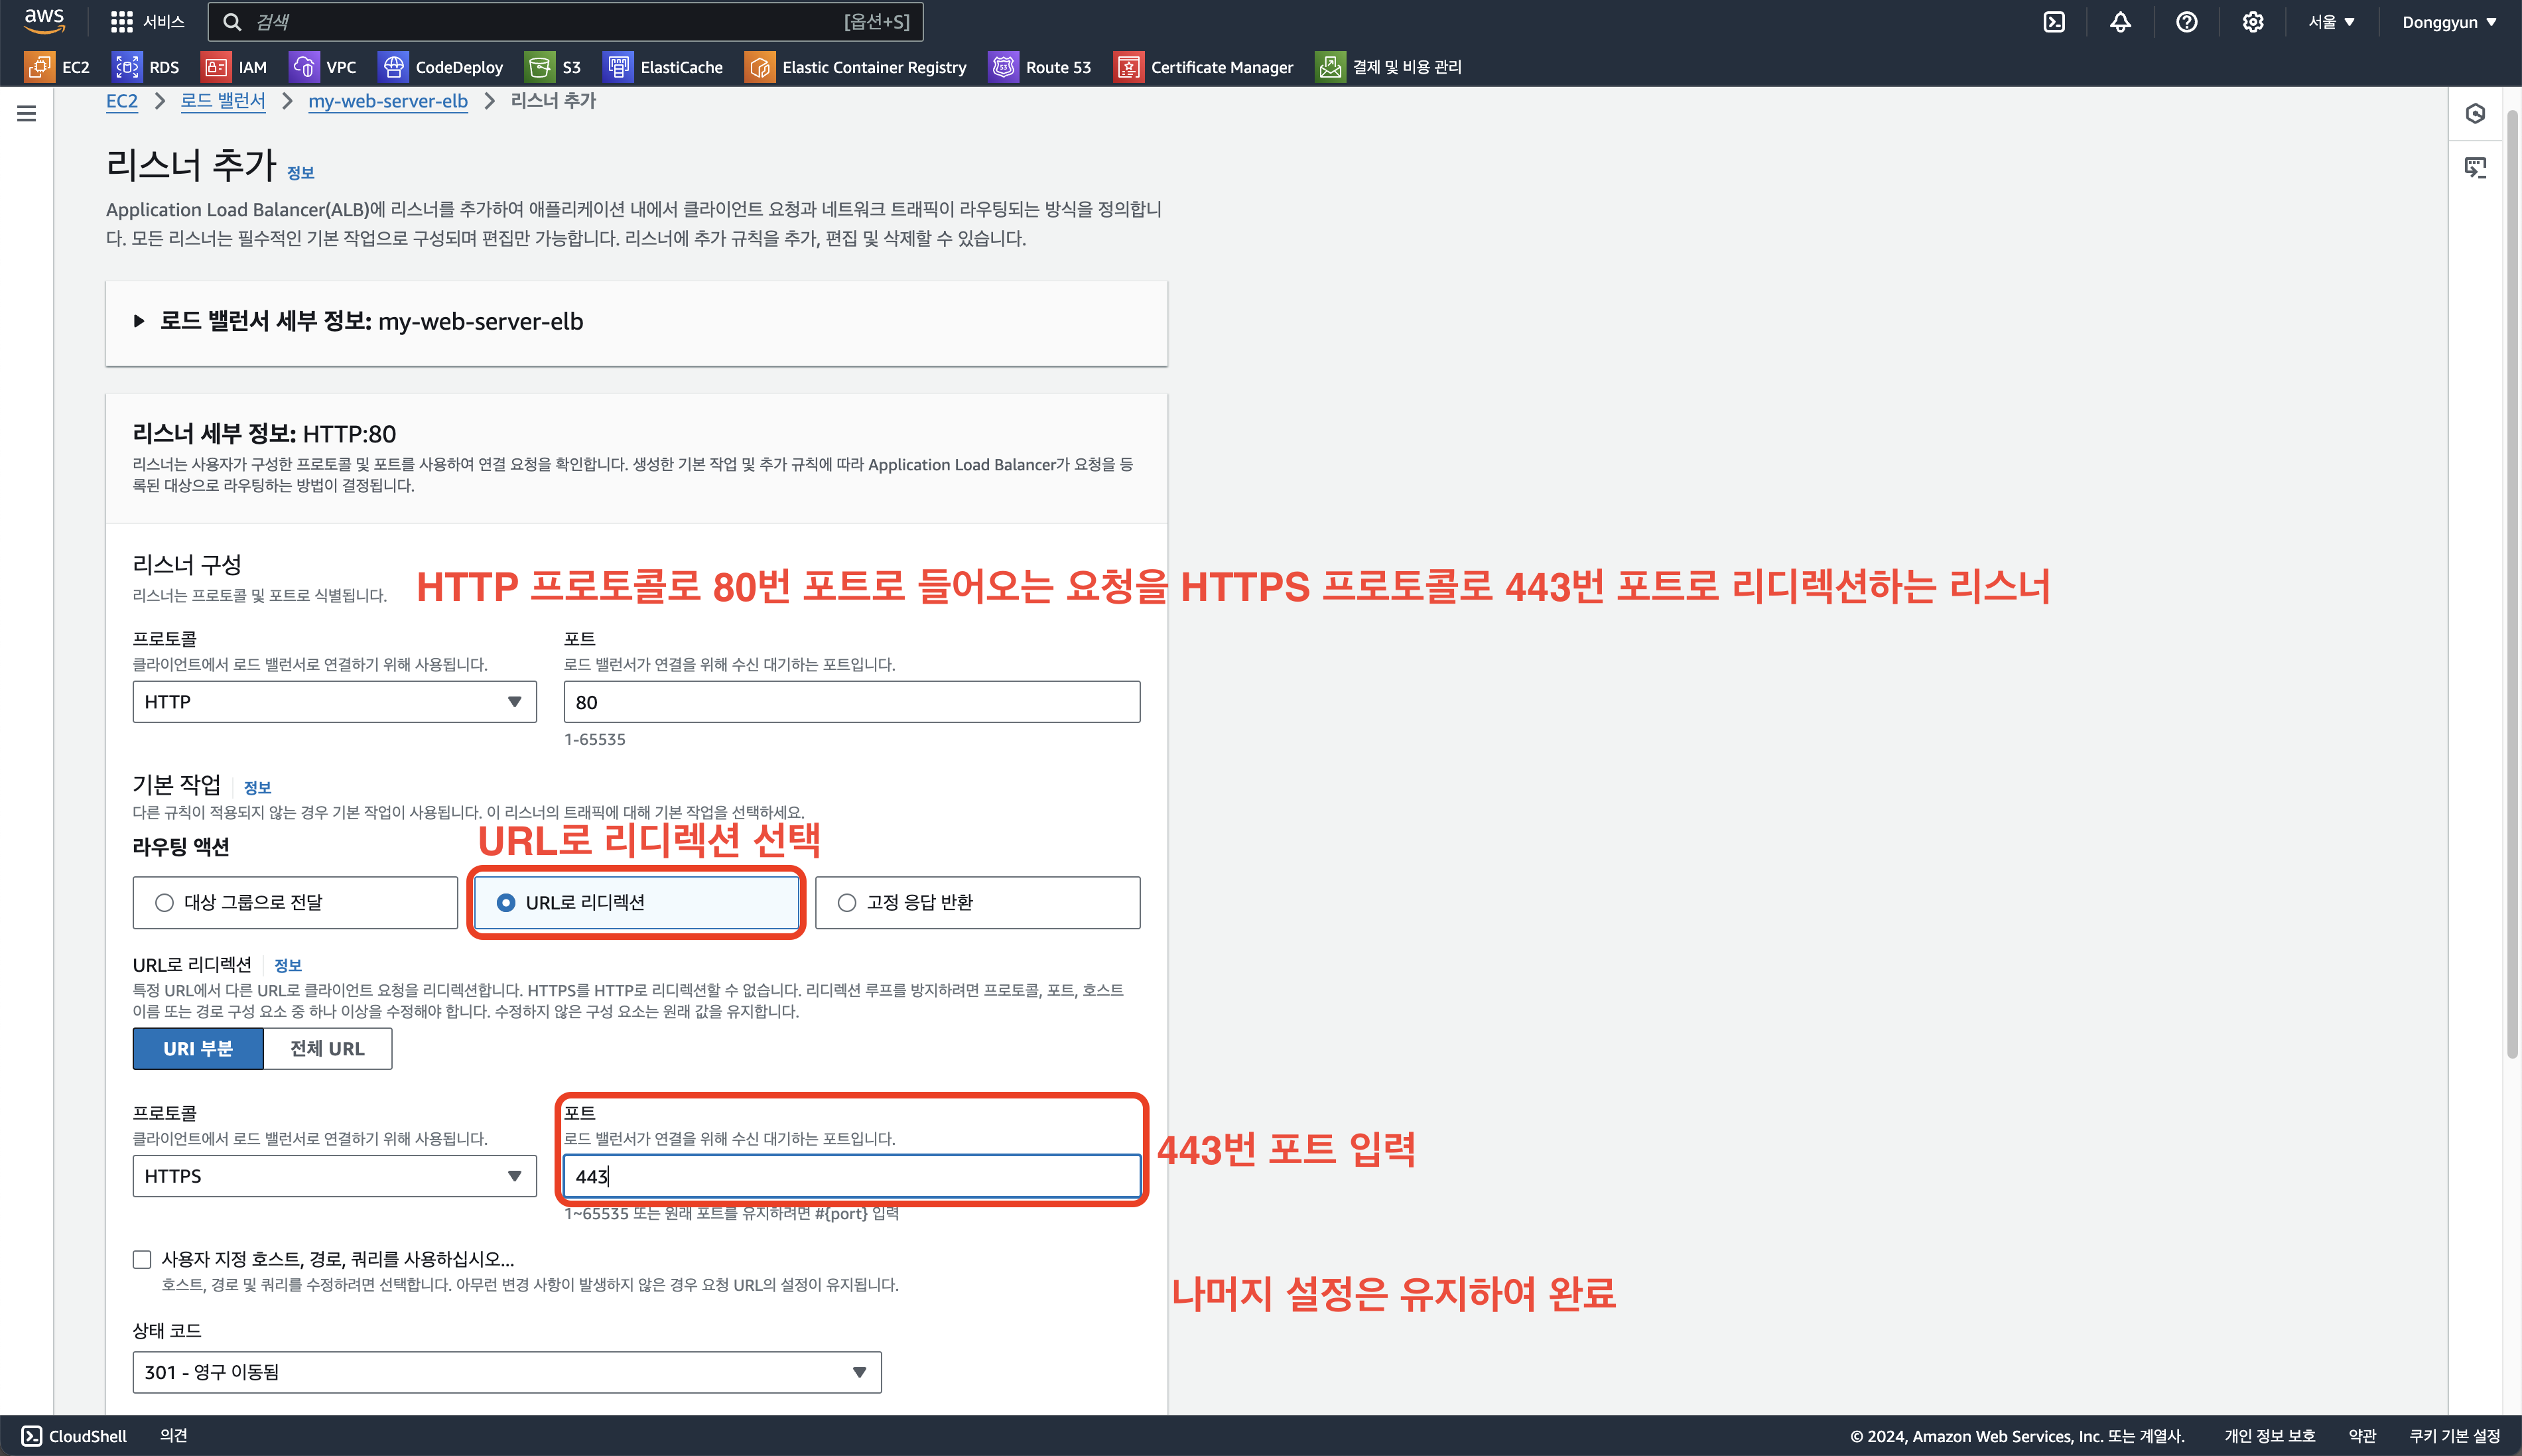Open the HTTP listener protocol dropdown
Image resolution: width=2522 pixels, height=1456 pixels.
[x=334, y=702]
